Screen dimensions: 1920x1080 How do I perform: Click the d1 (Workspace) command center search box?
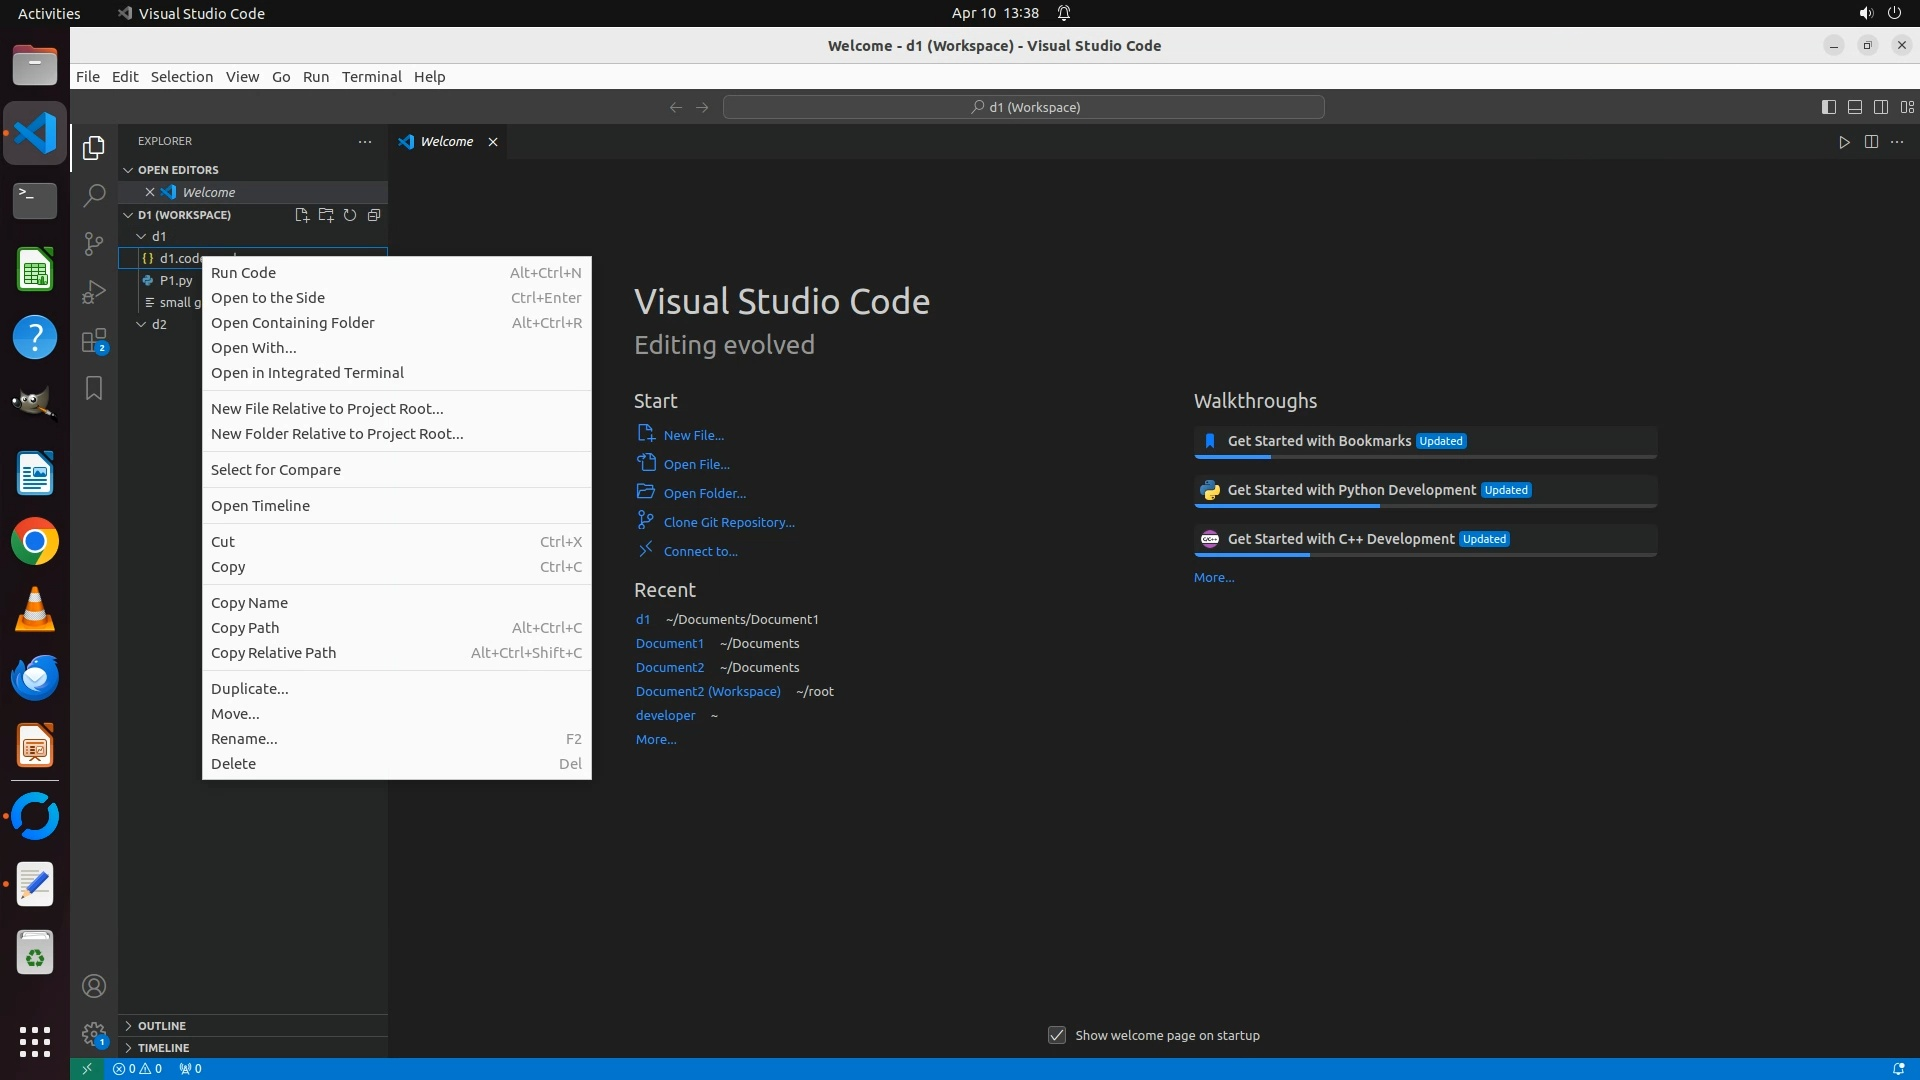pyautogui.click(x=1024, y=107)
